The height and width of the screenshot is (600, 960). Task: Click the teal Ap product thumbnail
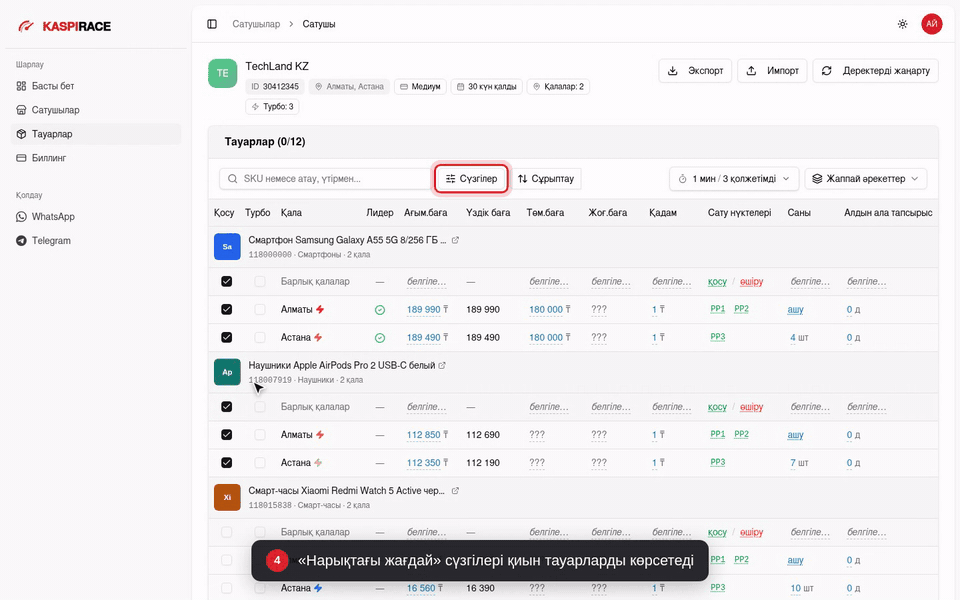[x=227, y=372]
